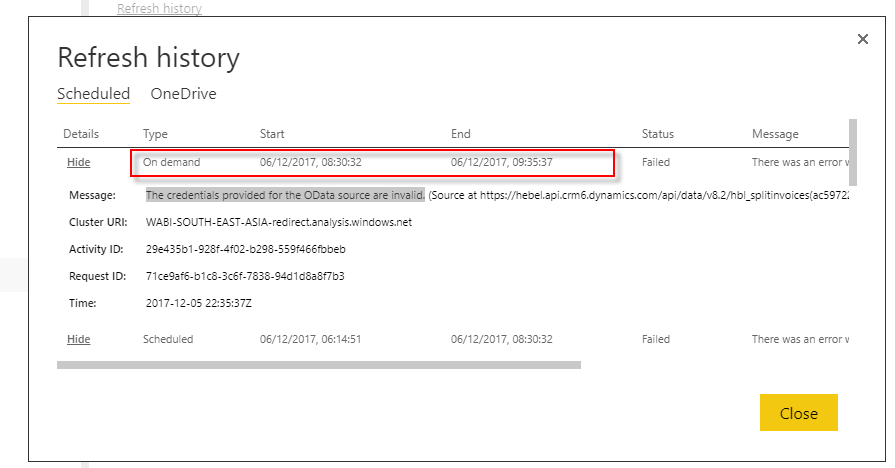
Task: Click error message of the Scheduled row
Action: [x=800, y=339]
